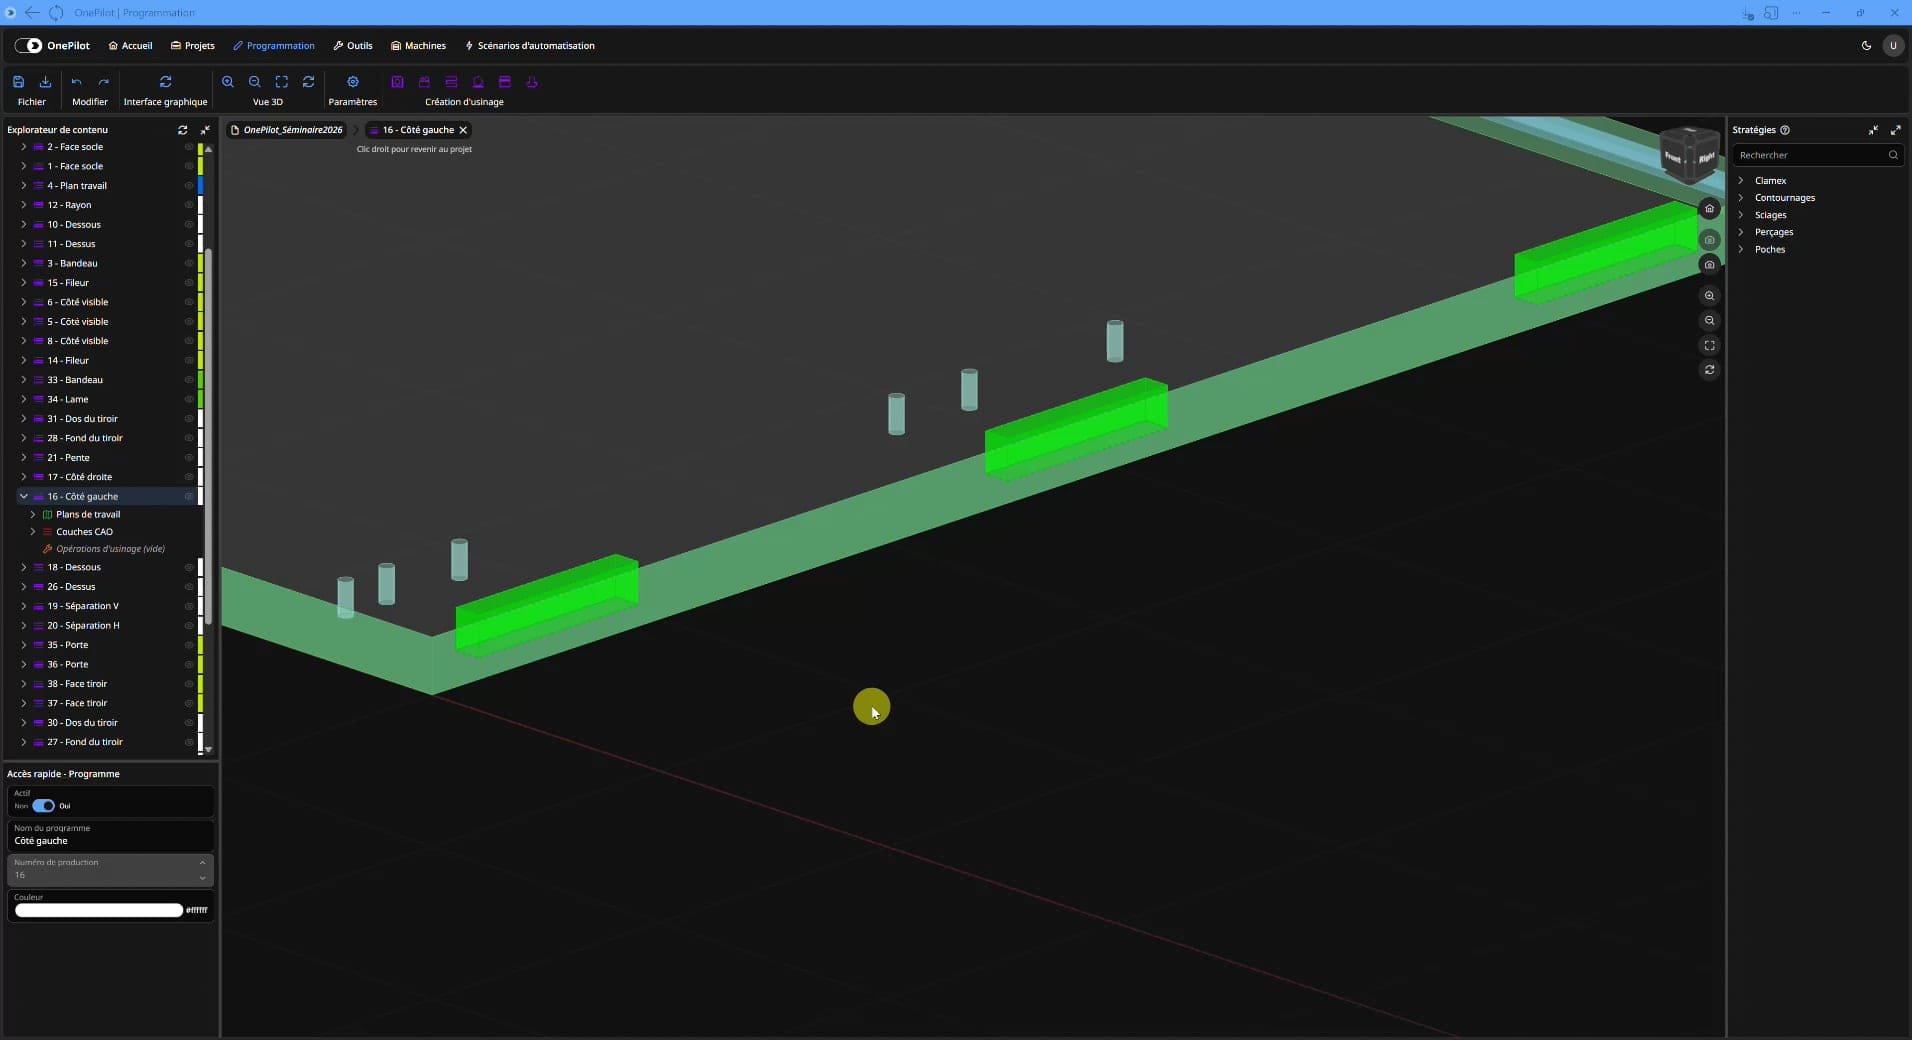Viewport: 1912px width, 1040px height.
Task: Refresh the Explorateur de contenu panel
Action: [182, 130]
